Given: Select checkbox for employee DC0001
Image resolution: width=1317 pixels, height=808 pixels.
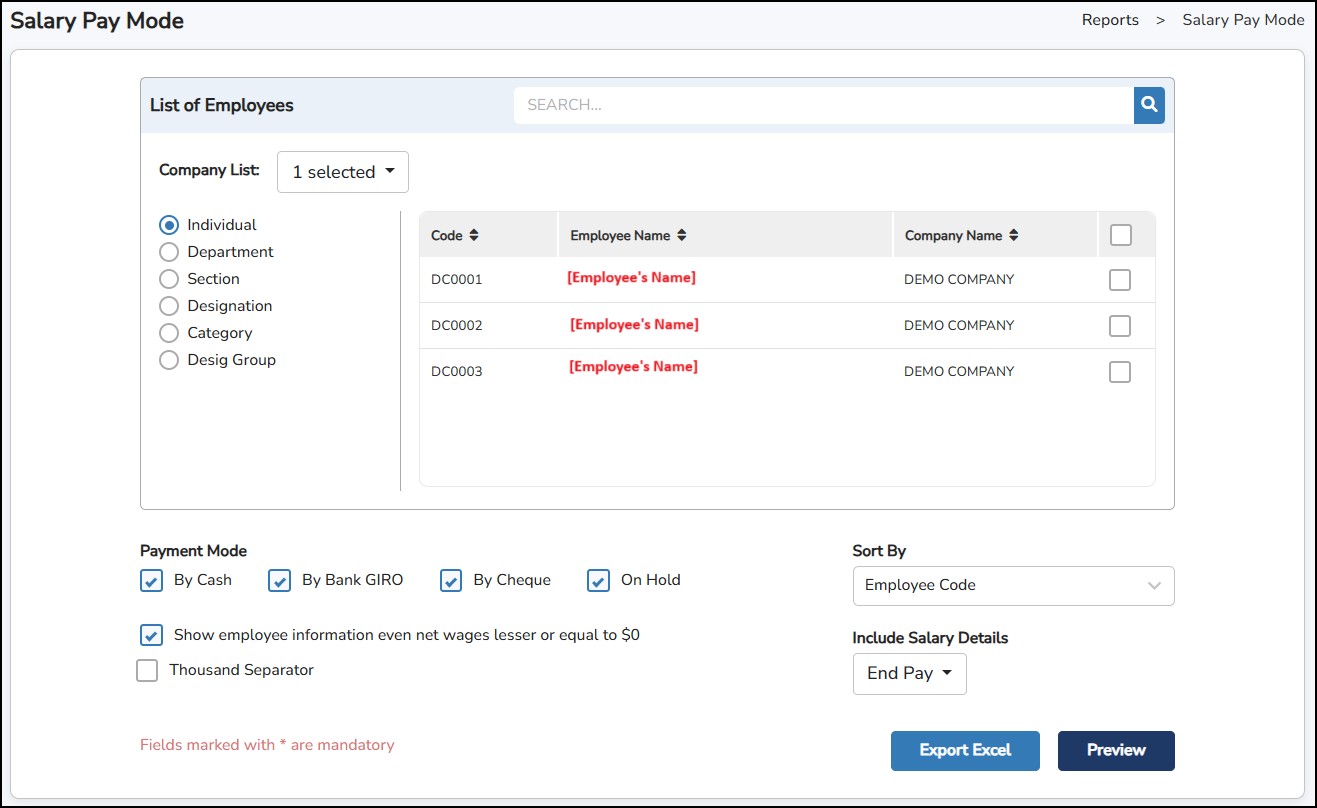Looking at the screenshot, I should pyautogui.click(x=1120, y=280).
